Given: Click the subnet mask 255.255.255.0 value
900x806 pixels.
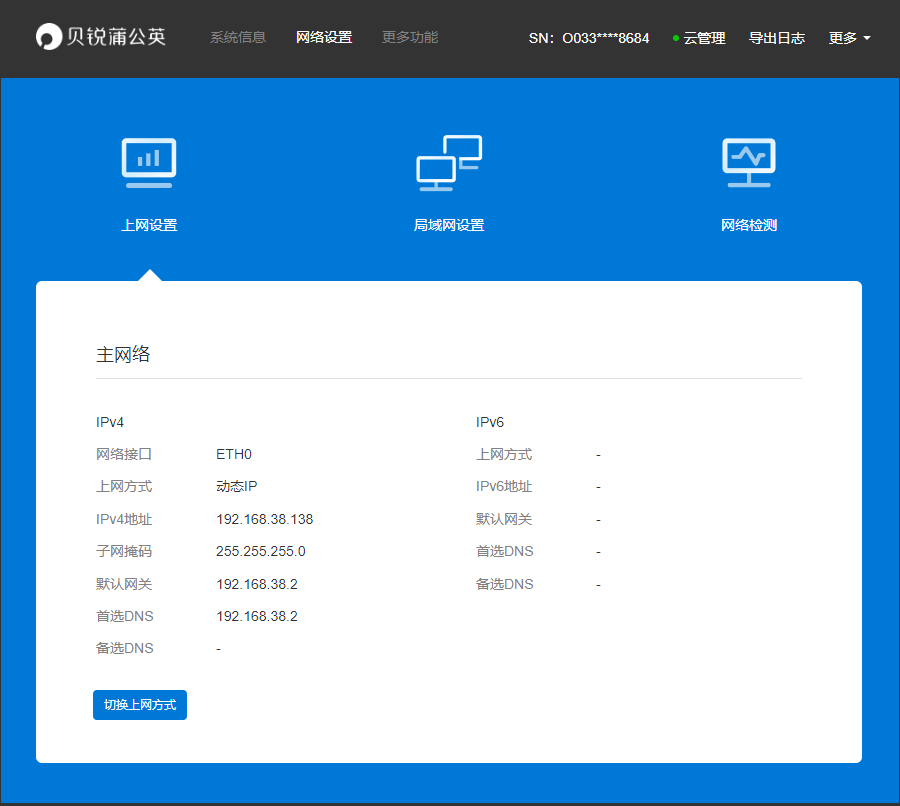Looking at the screenshot, I should tap(260, 551).
